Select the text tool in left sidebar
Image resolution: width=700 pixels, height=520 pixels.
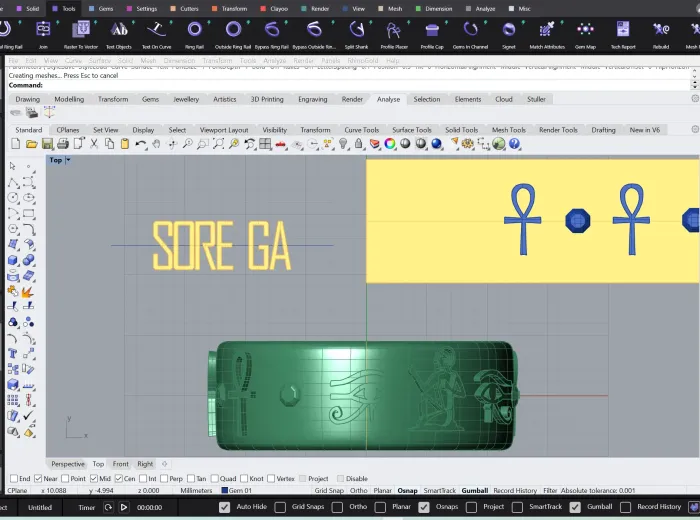[12, 354]
